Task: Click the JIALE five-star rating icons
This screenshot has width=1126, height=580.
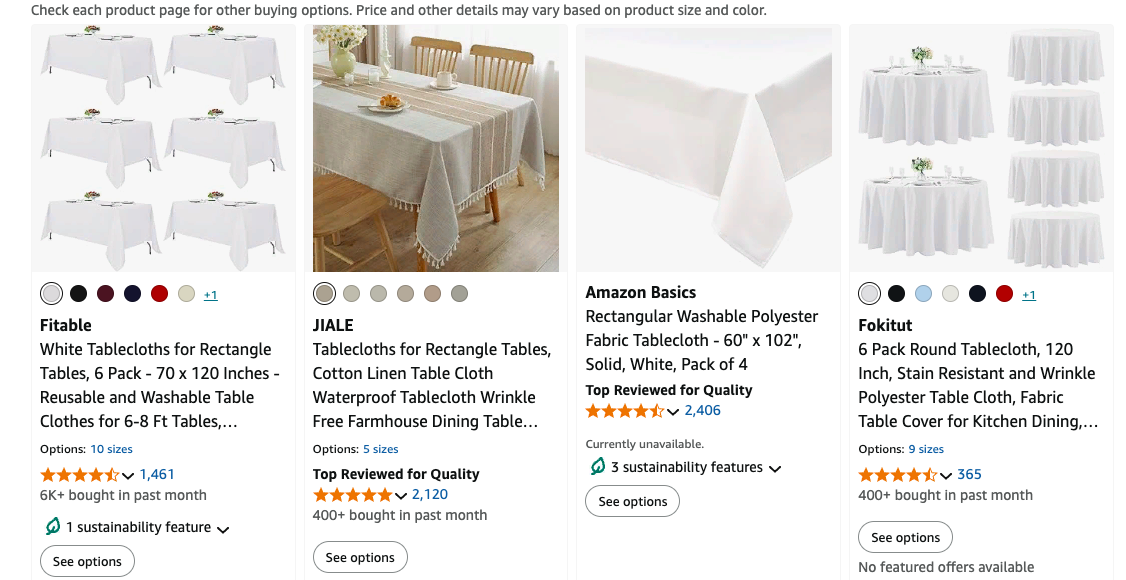Action: [x=353, y=495]
